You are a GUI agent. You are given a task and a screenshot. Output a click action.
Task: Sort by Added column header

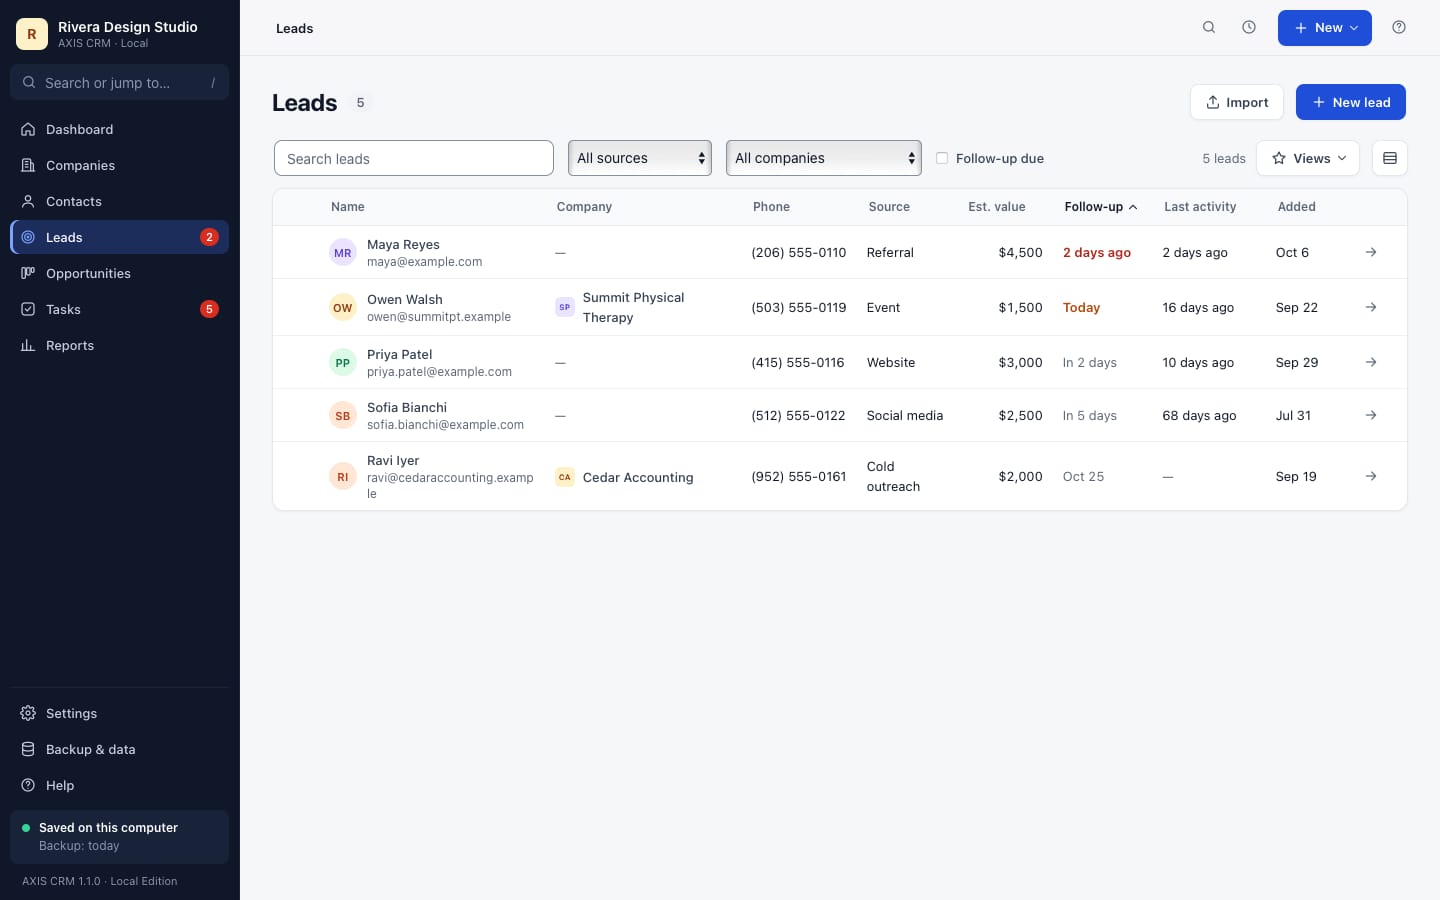1297,207
